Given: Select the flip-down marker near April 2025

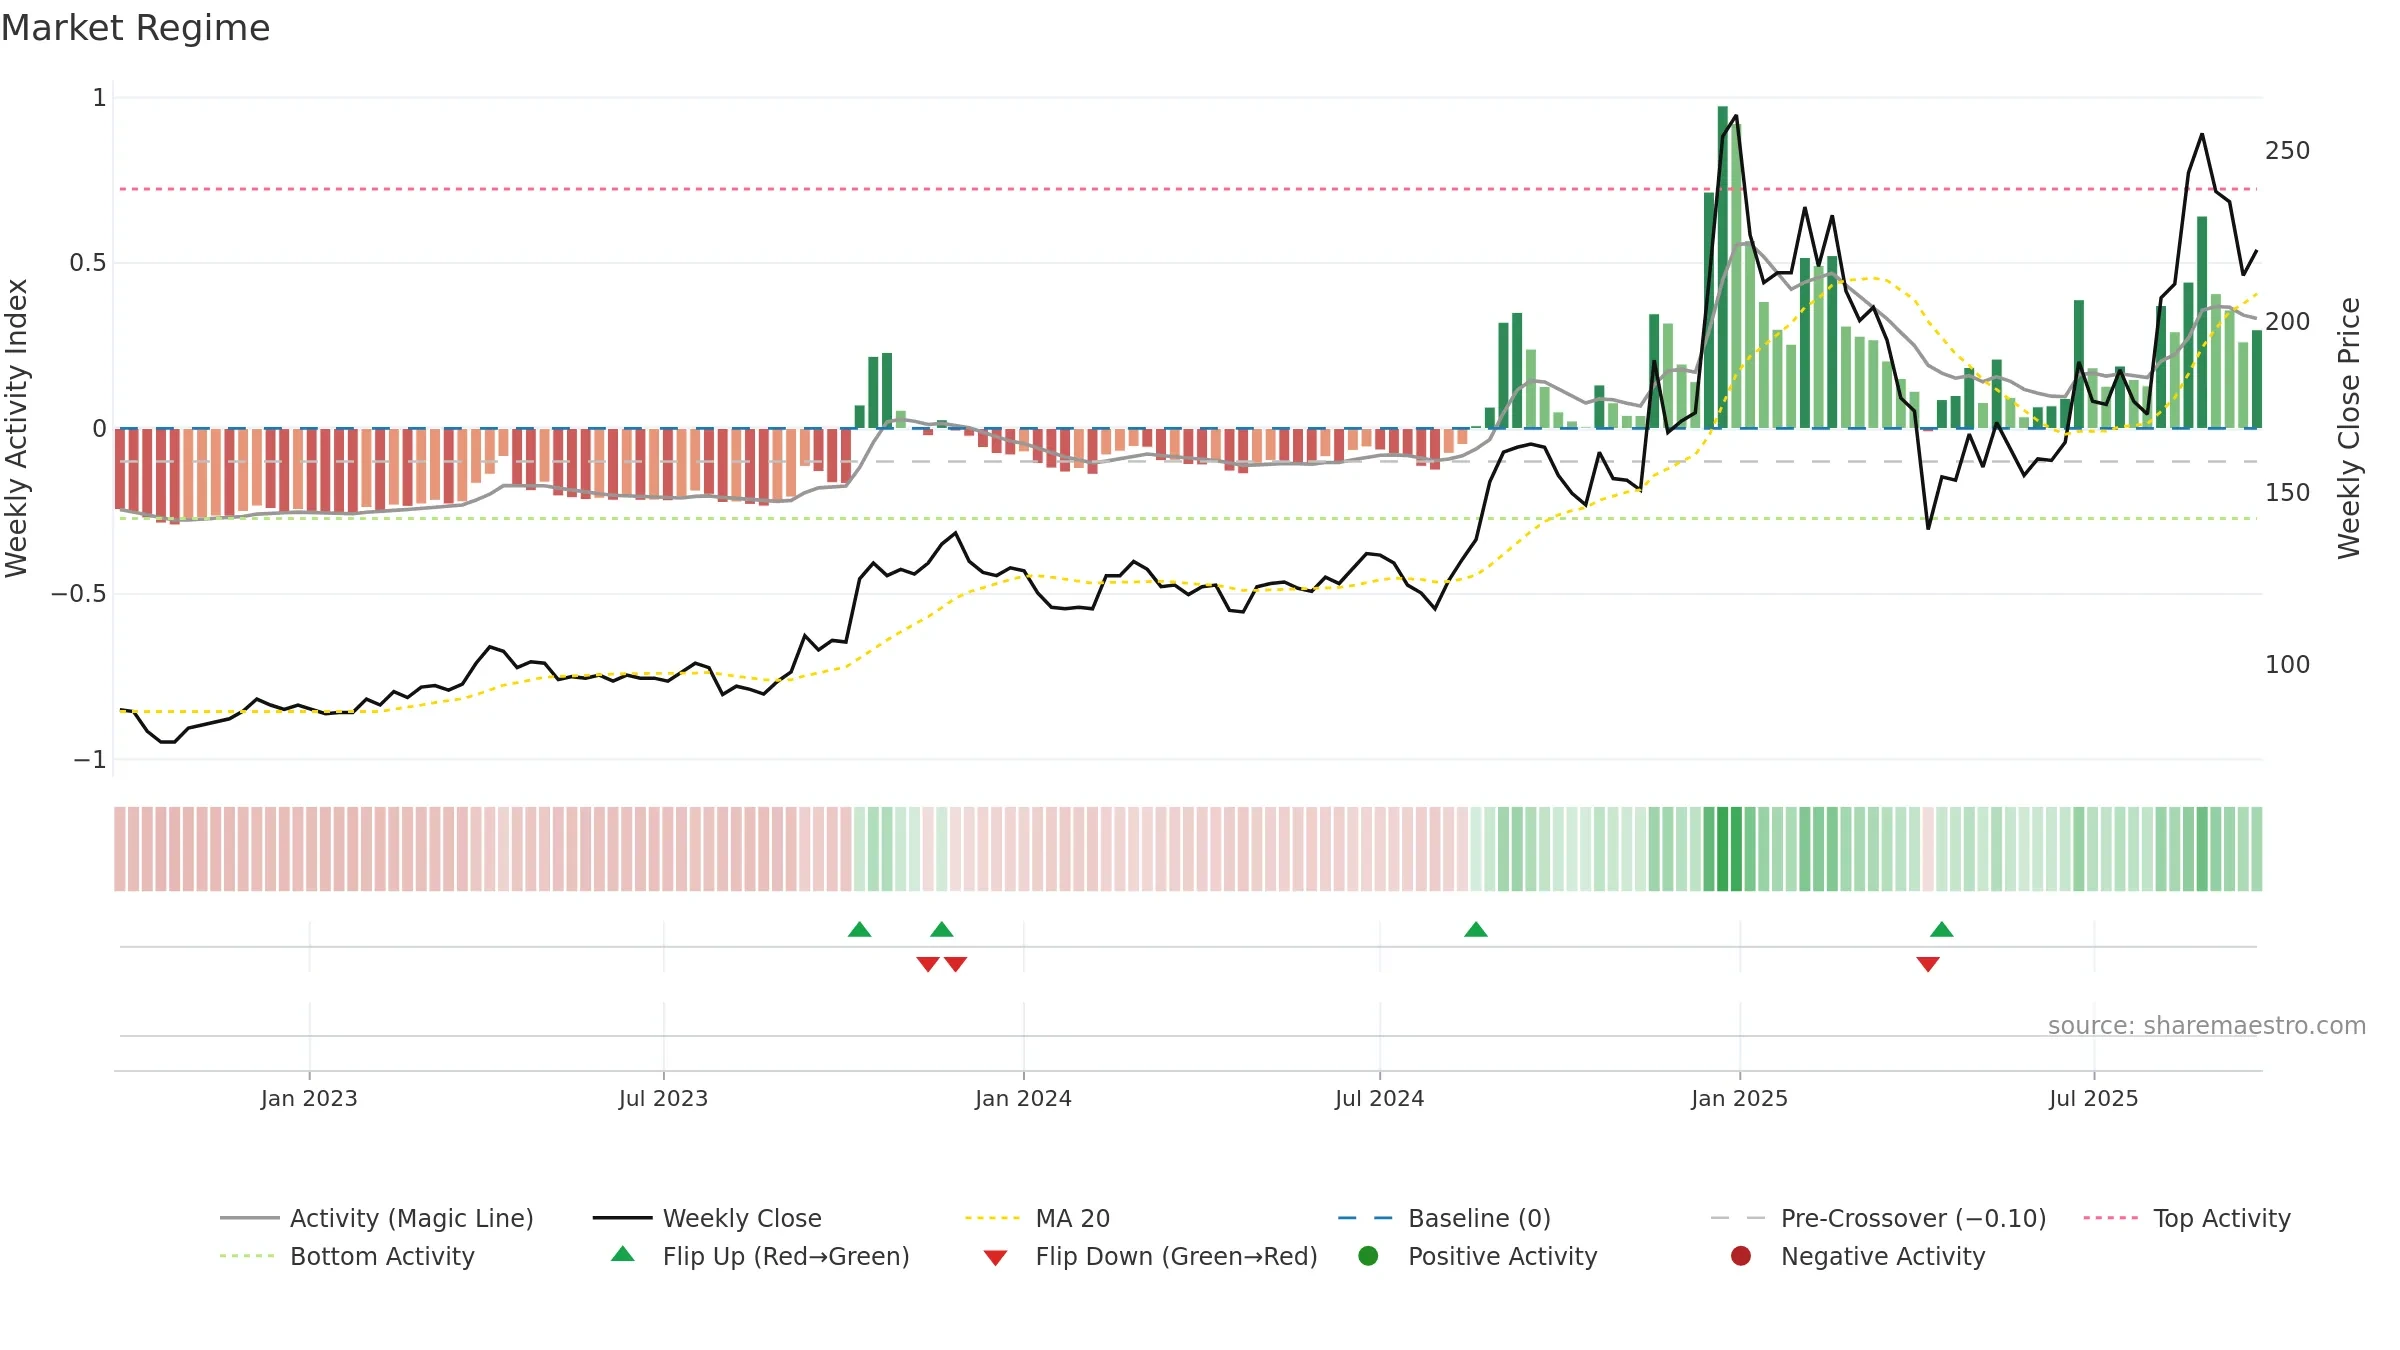Looking at the screenshot, I should (x=1928, y=964).
